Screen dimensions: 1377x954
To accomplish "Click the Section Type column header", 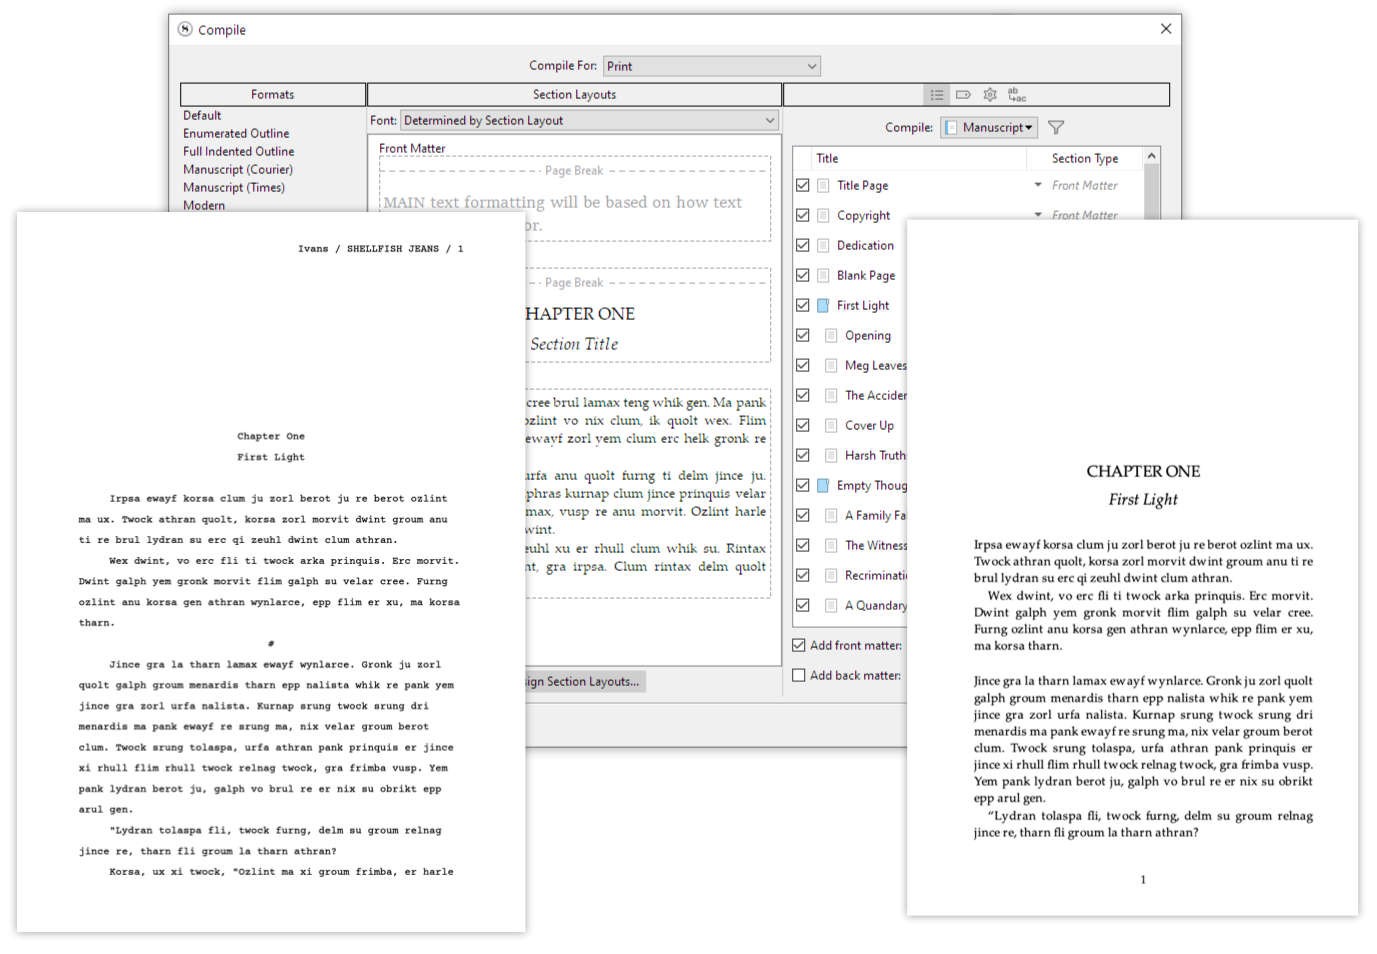I will click(x=1084, y=159).
